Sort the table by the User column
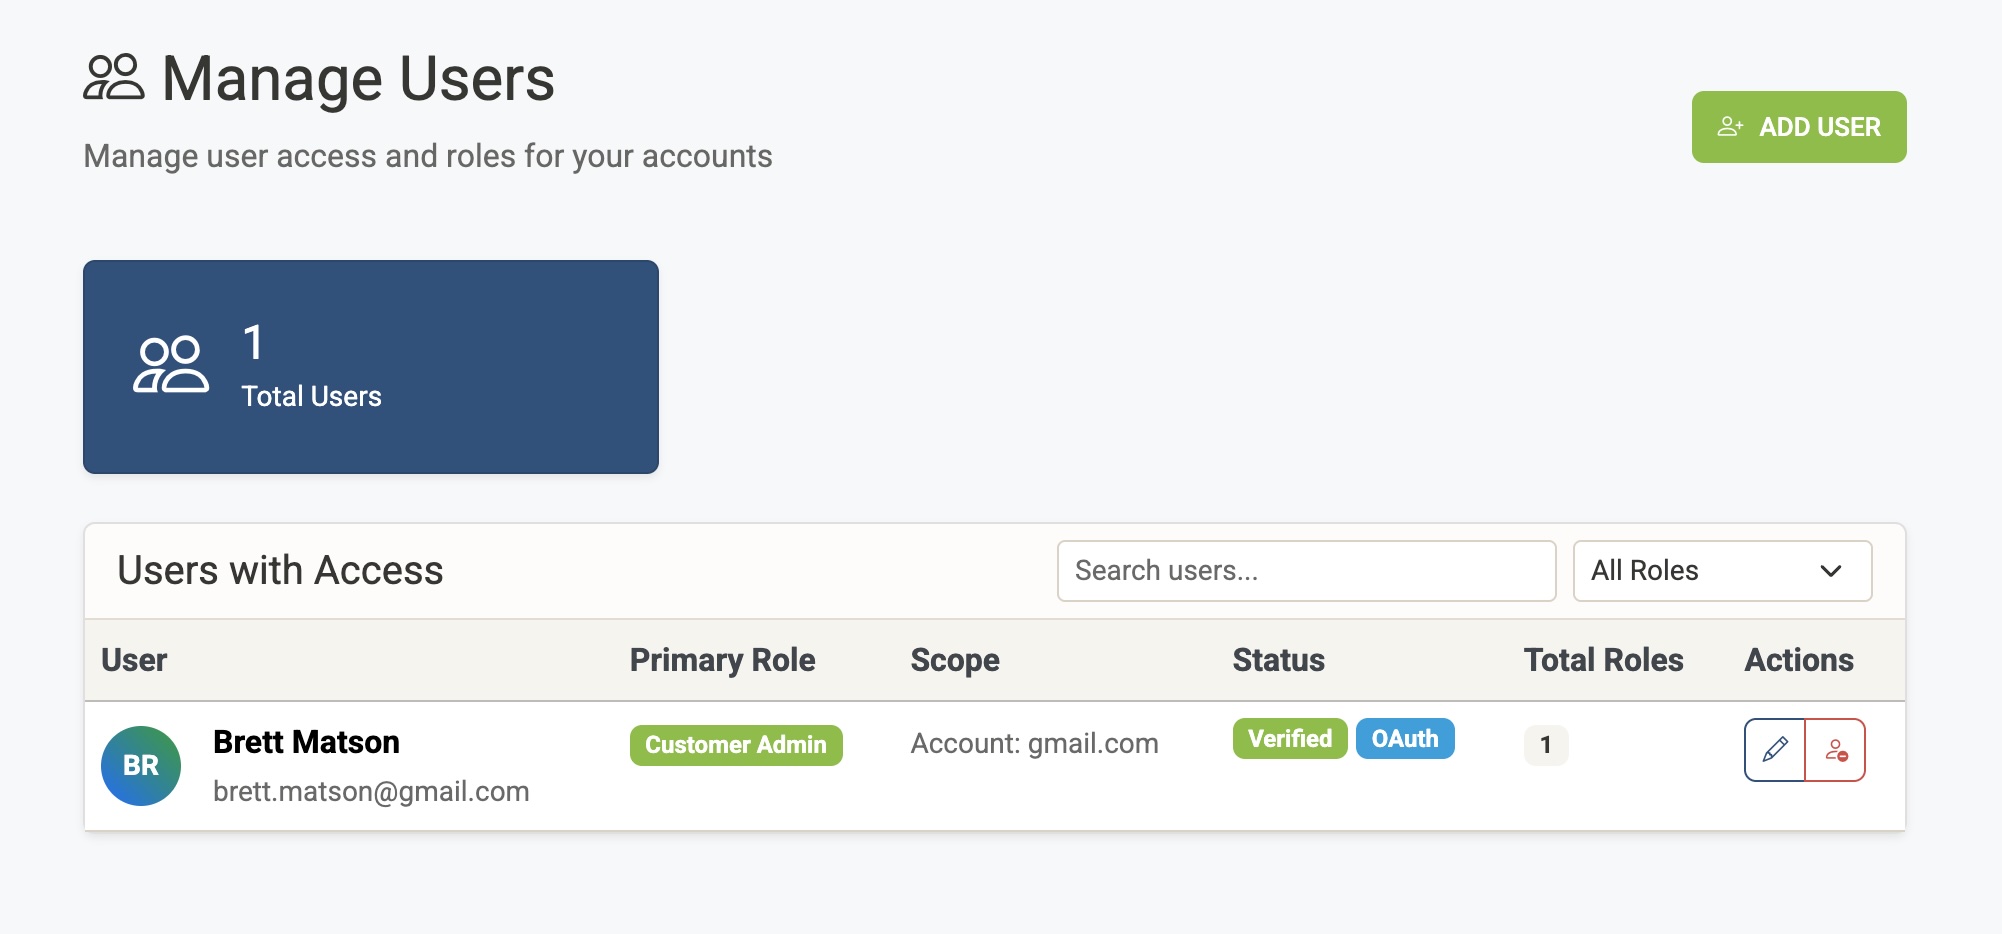 (x=134, y=660)
